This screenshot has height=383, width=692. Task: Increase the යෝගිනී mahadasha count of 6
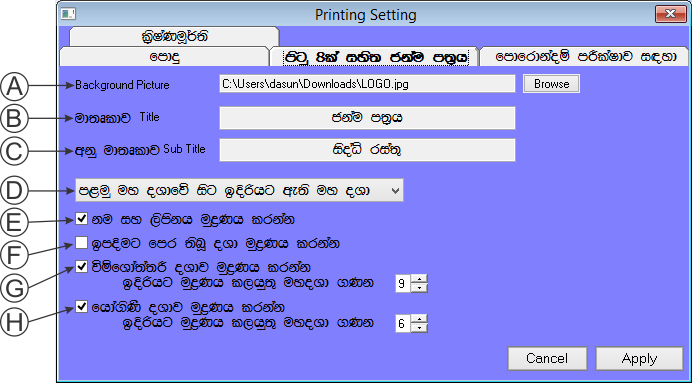[419, 319]
